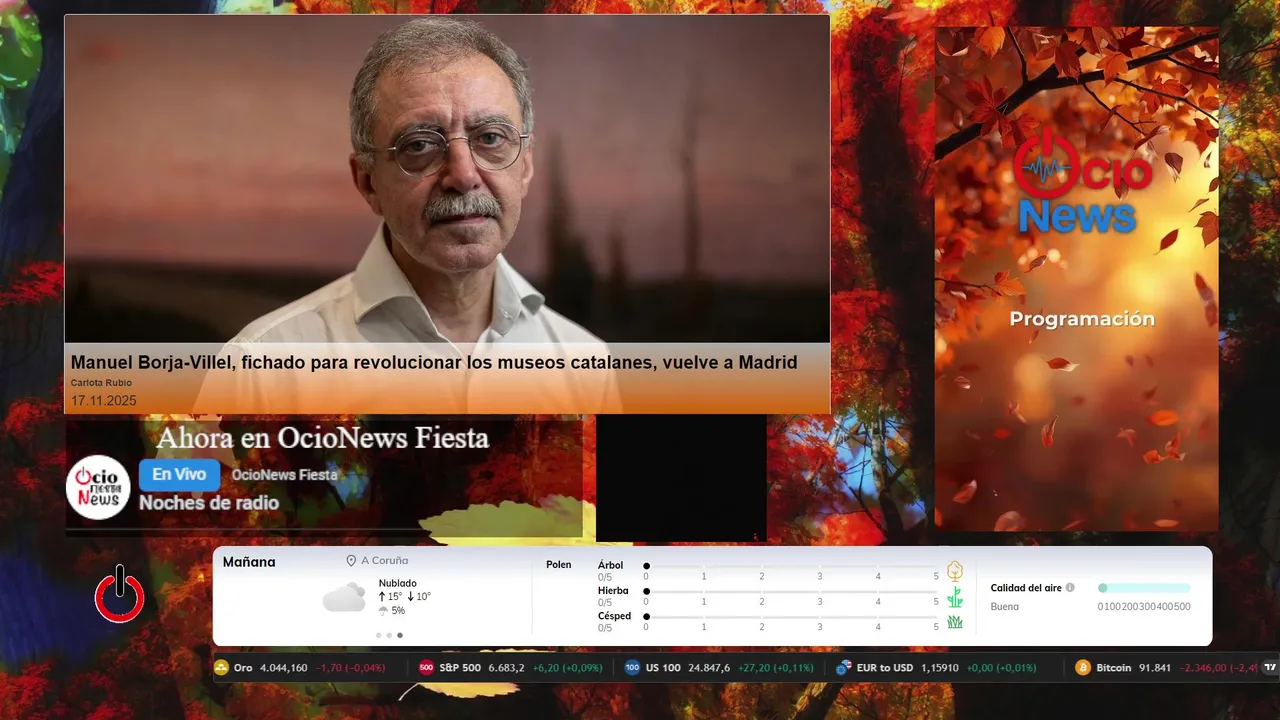Open the Manuel Borja-Villel news headline

[x=434, y=362]
